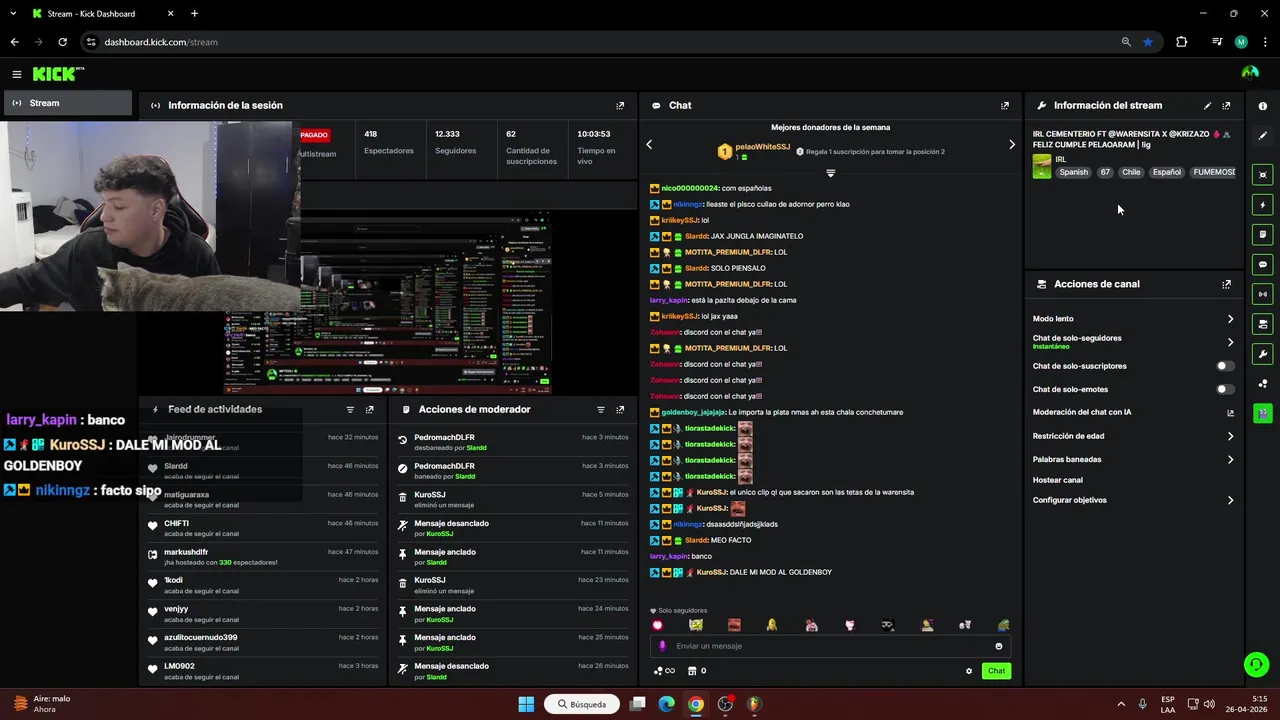
Task: Open Windows Start menu
Action: pos(526,704)
